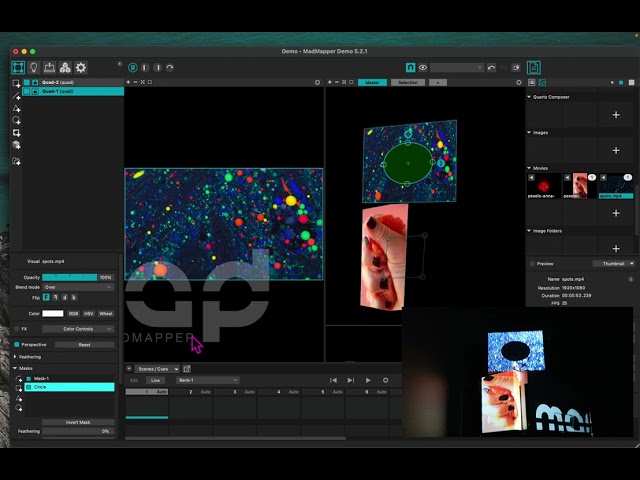Screen dimensions: 640x480
Task: Switch color mode to Wheel
Action: tap(106, 313)
